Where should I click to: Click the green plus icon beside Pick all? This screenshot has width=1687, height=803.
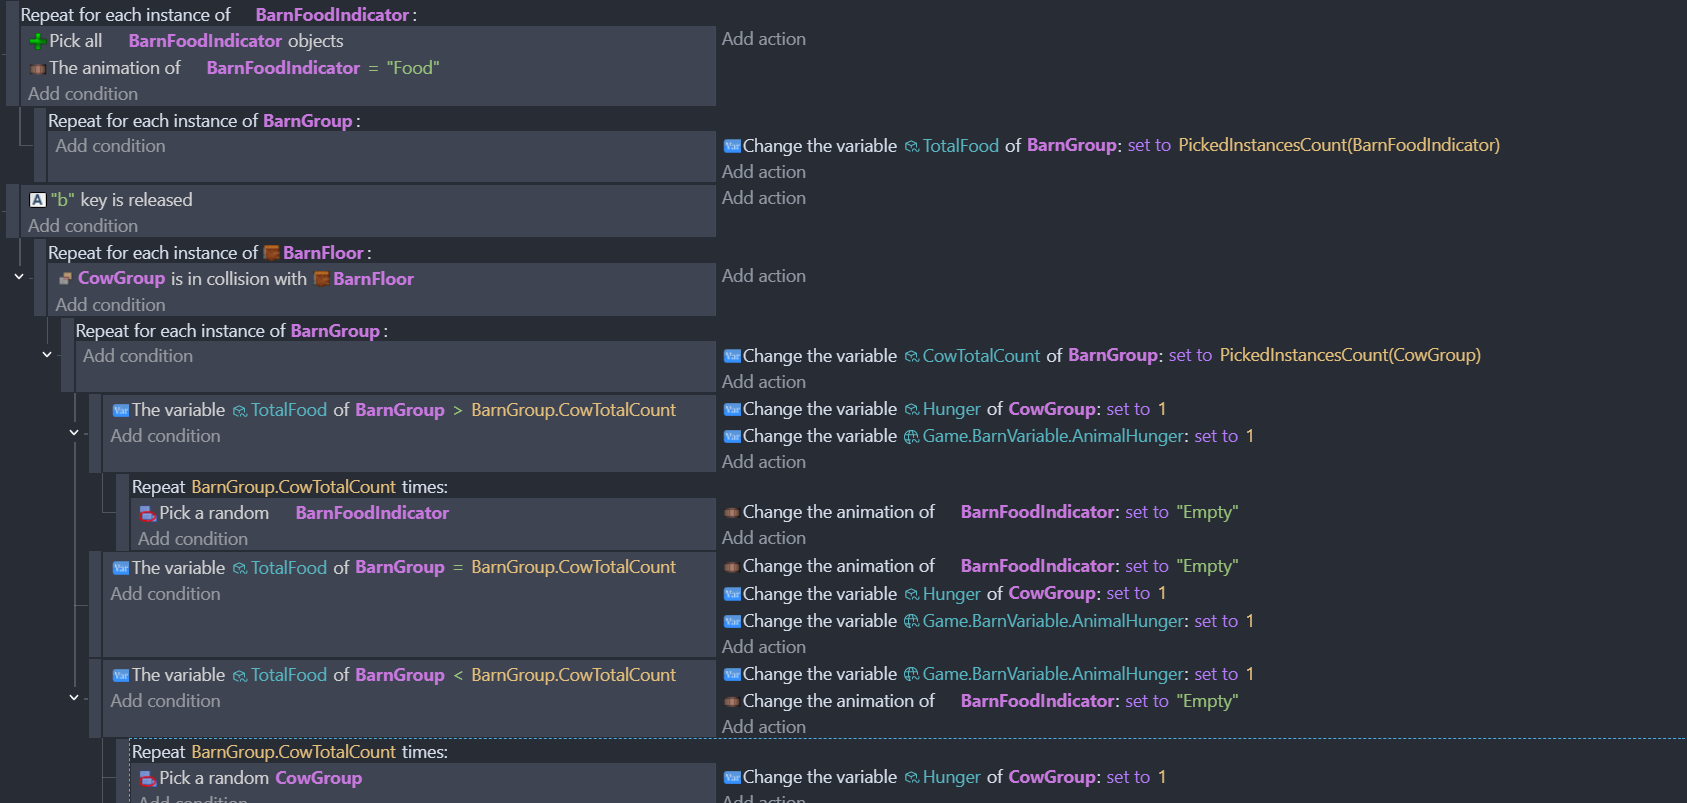[37, 41]
